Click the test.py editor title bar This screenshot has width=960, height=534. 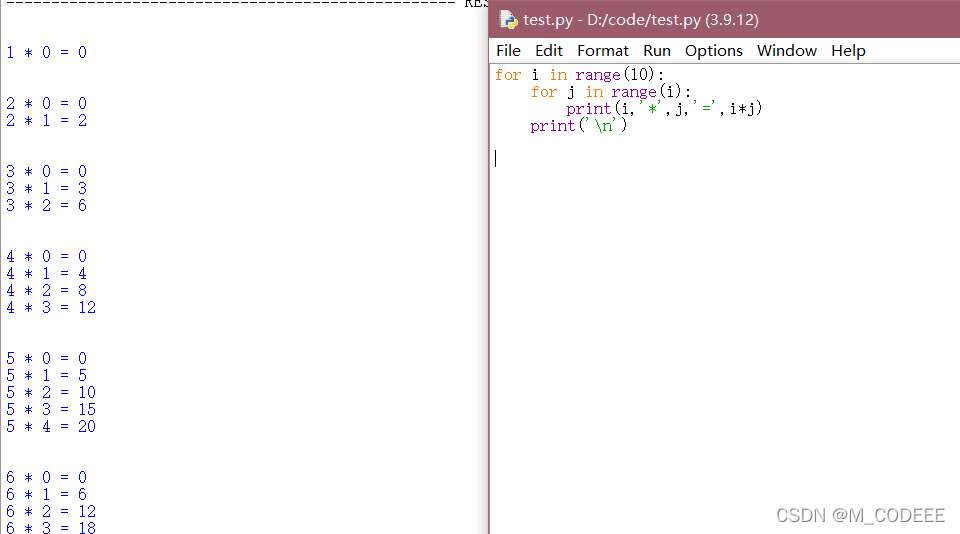[x=725, y=20]
